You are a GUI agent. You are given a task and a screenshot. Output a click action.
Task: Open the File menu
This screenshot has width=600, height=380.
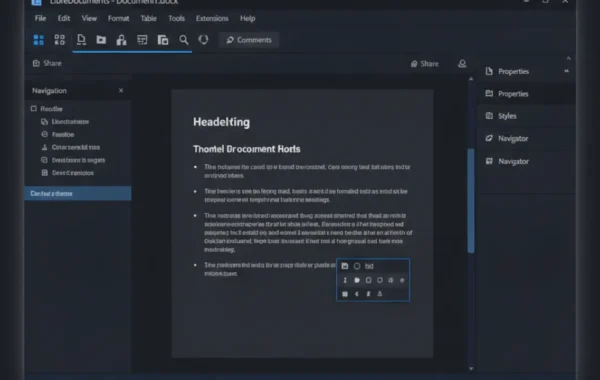pos(40,18)
